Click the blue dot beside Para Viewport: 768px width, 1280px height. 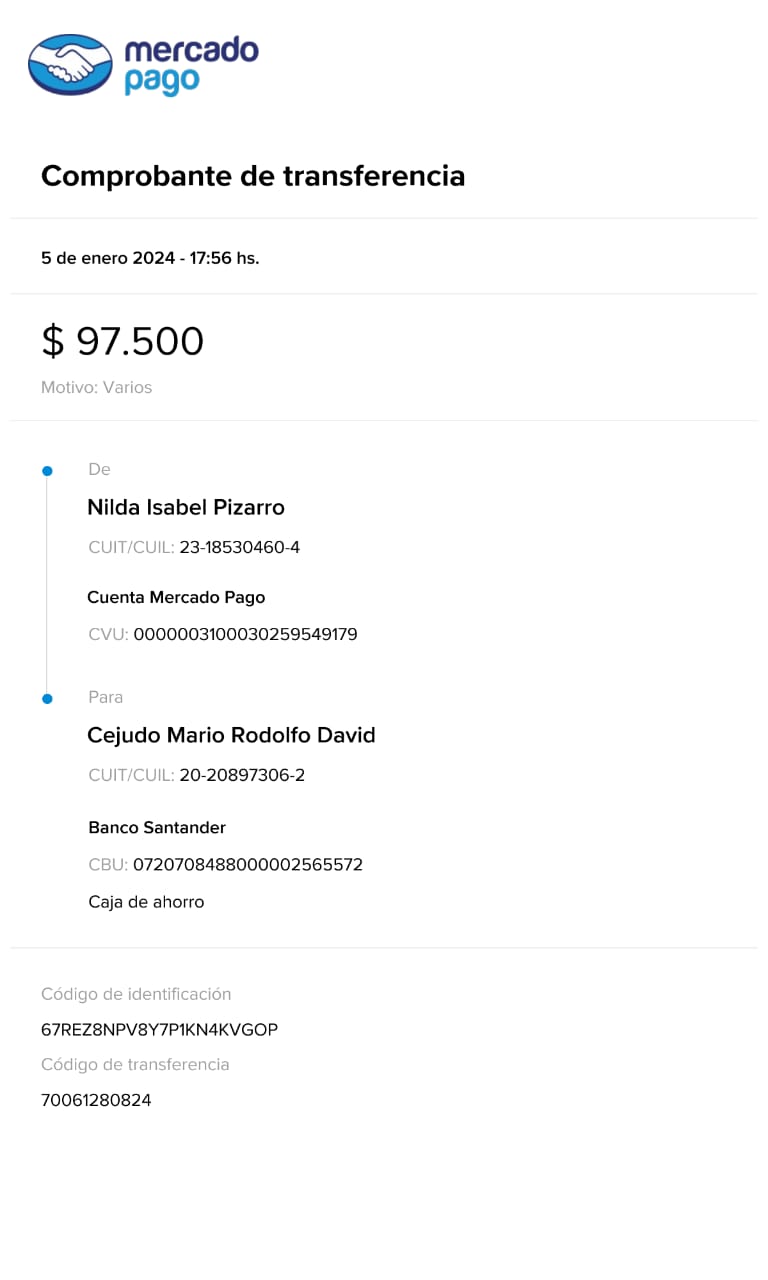click(x=47, y=698)
